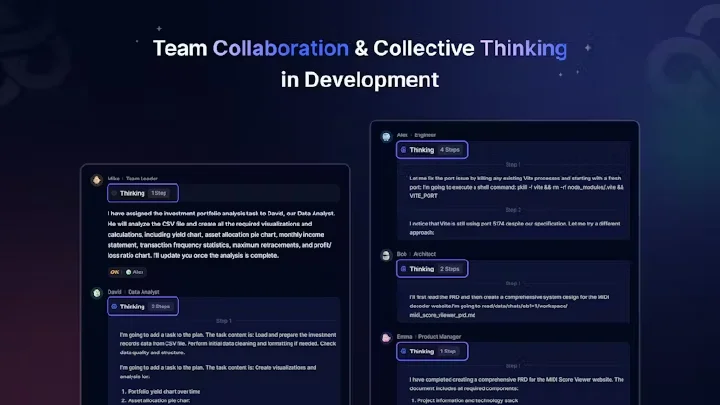Click the 'Project information and technology stack' list item
The image size is (720, 405).
point(468,400)
